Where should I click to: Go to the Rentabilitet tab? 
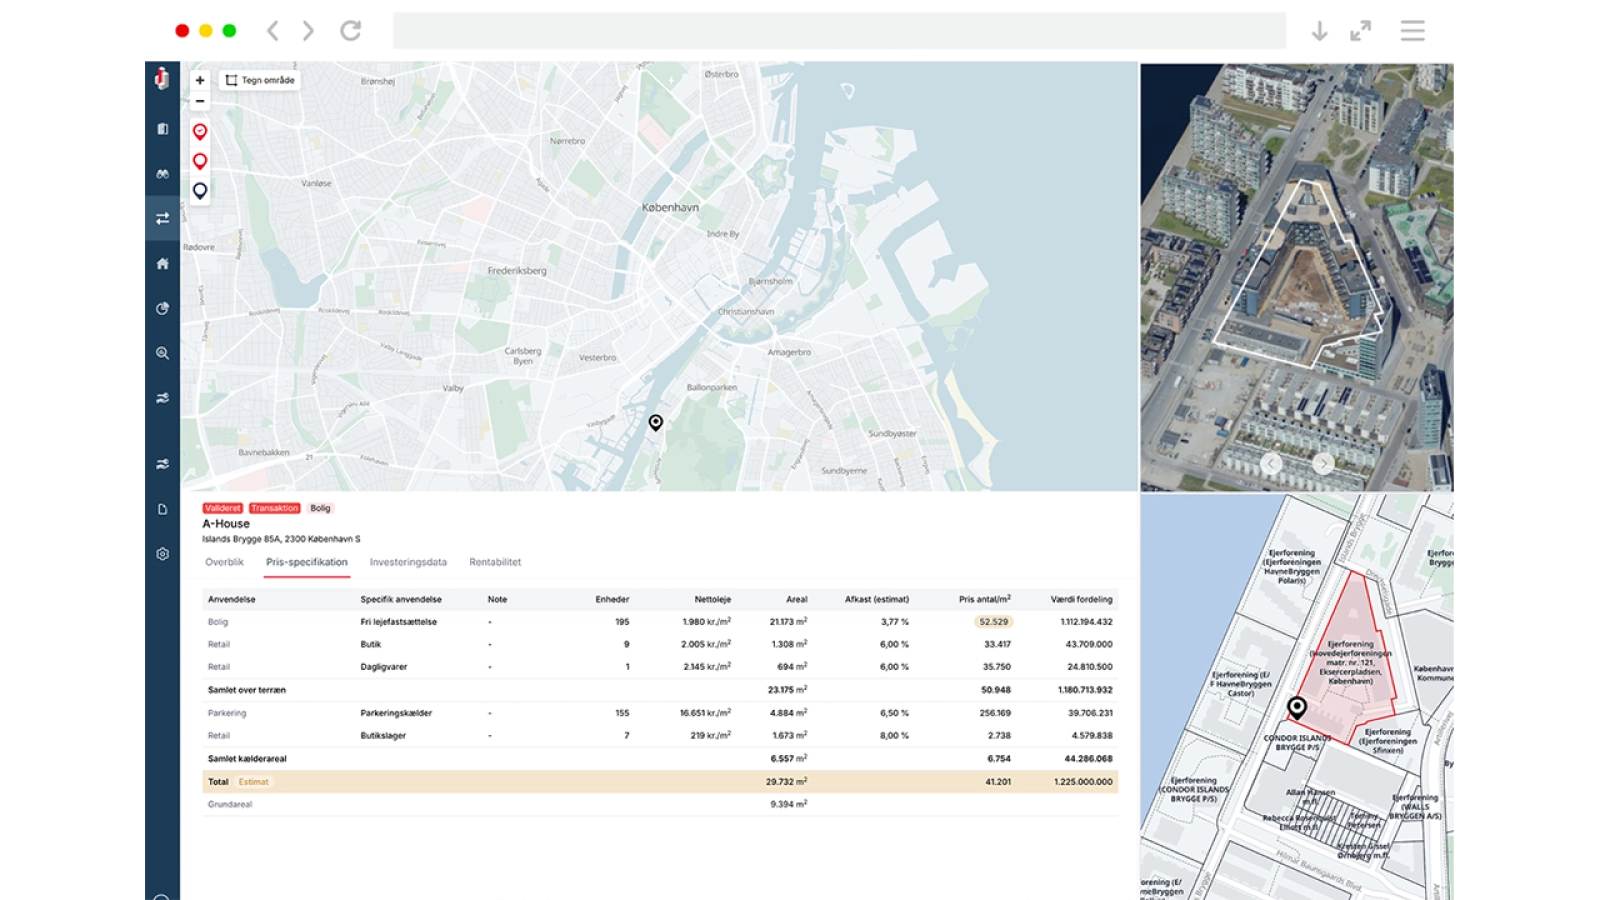pos(495,562)
